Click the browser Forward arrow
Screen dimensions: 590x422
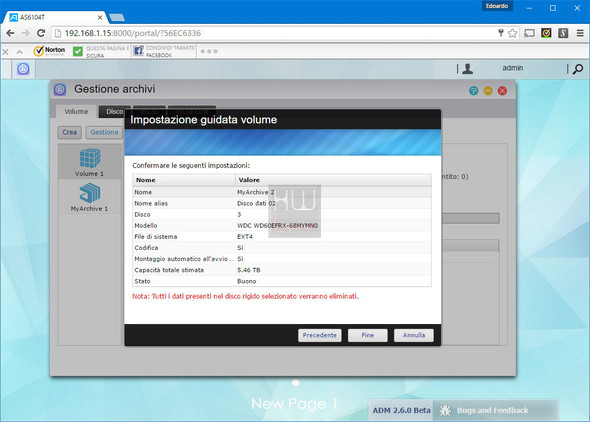click(x=25, y=33)
